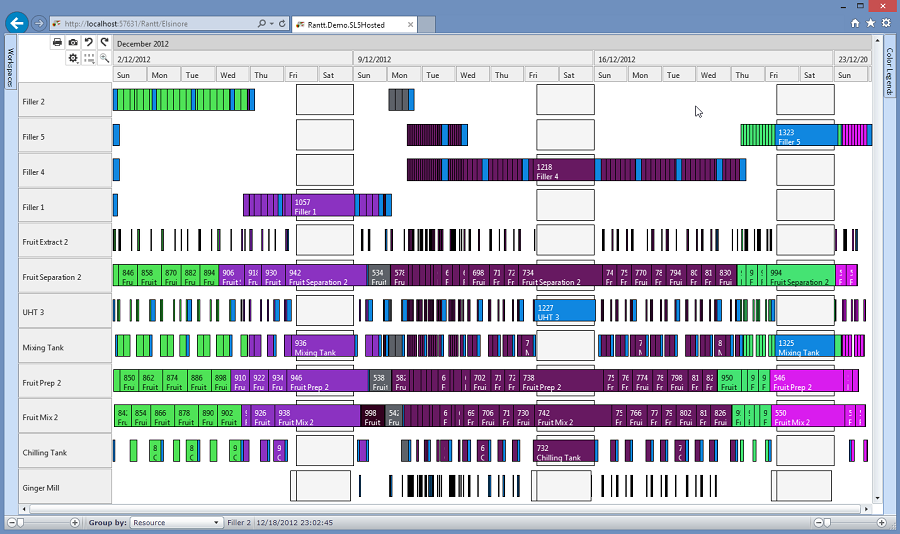Click the browser Home icon
Viewport: 900px width, 534px height.
(855, 22)
